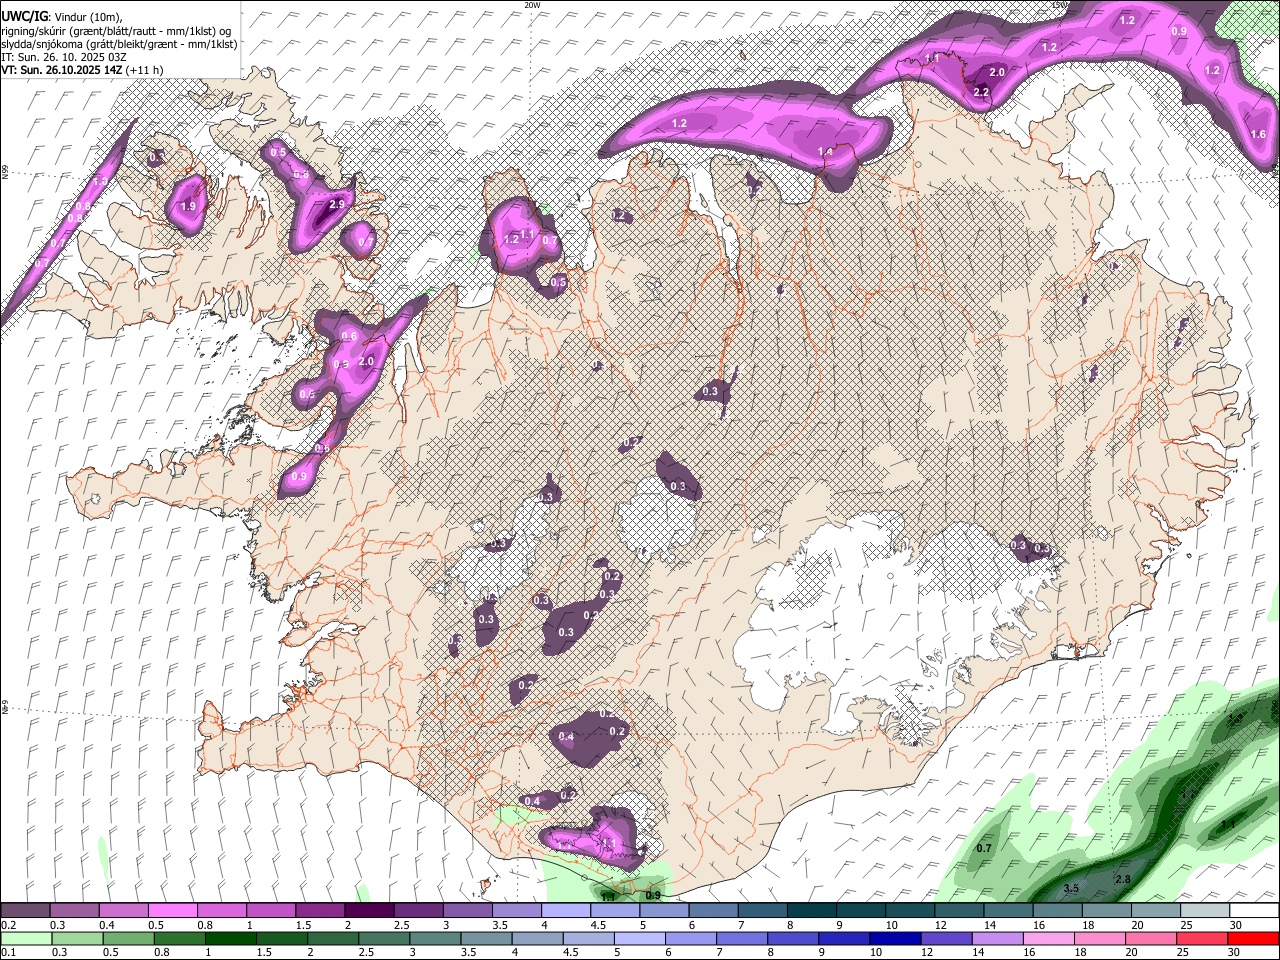Click the 'Vindur (10m)' text in the header

coord(90,18)
